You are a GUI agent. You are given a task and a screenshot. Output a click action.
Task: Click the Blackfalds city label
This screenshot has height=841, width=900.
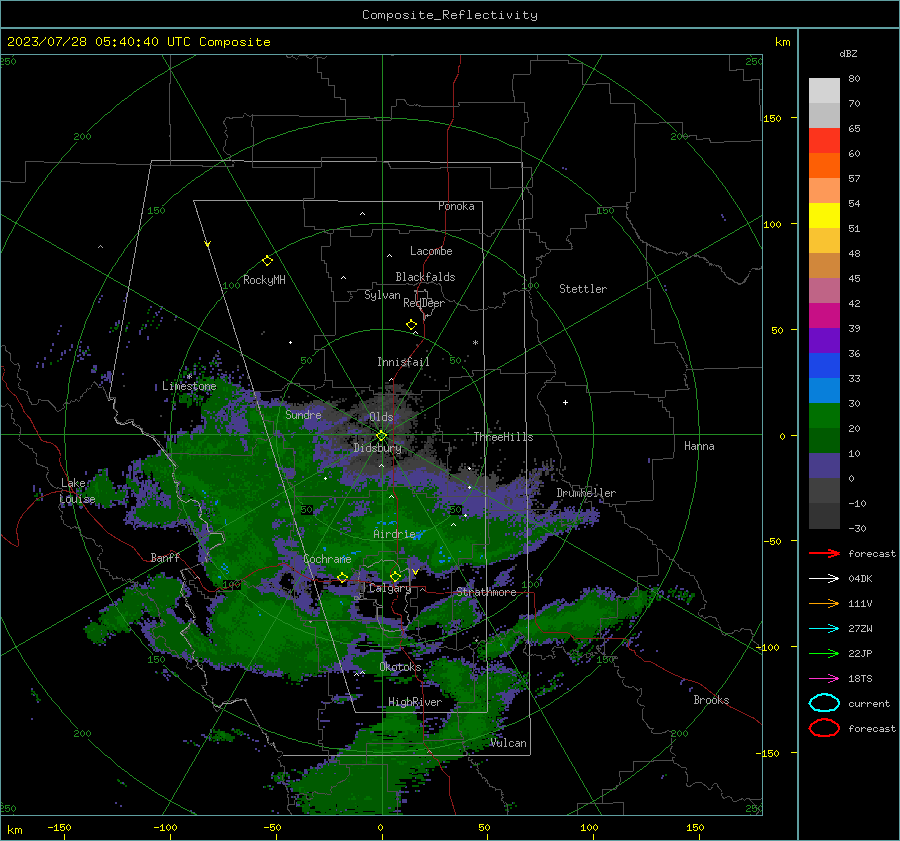(425, 277)
